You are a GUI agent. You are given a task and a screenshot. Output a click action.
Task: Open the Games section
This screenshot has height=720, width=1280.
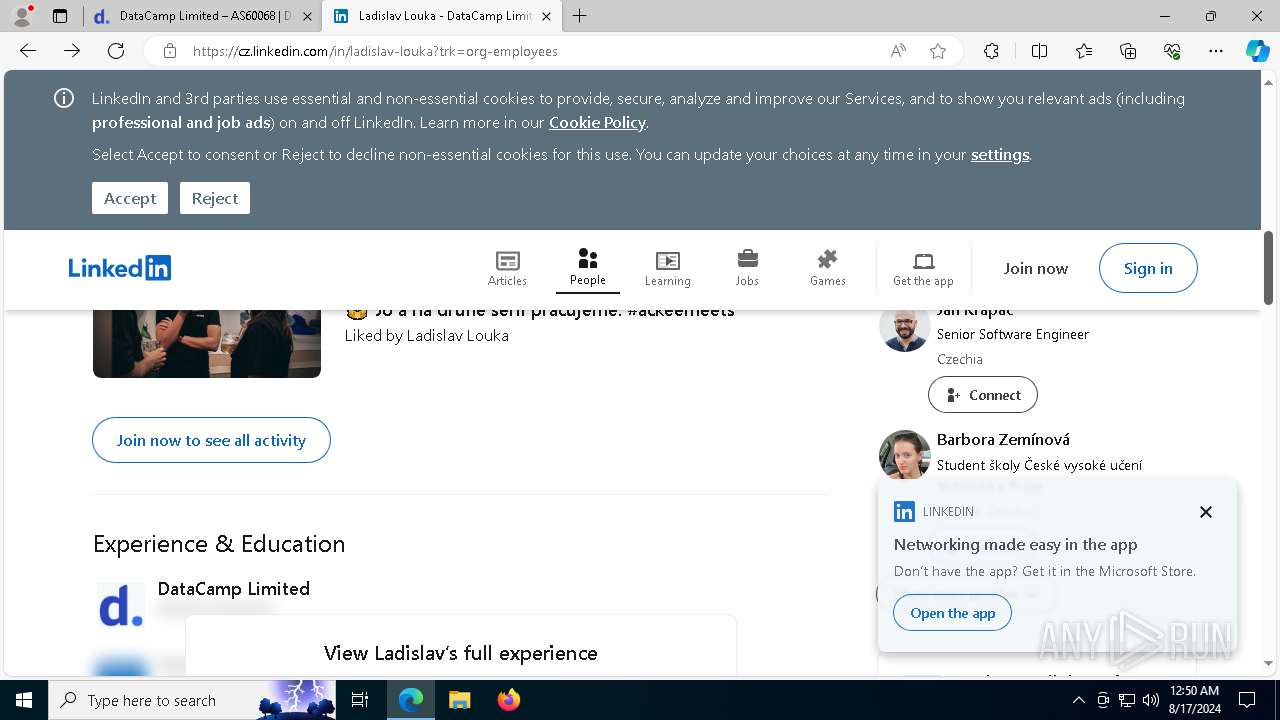coord(827,268)
